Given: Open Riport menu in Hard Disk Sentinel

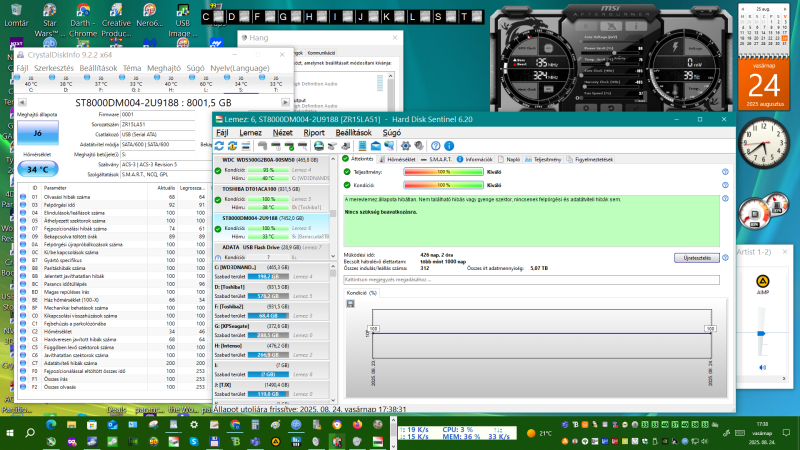Looking at the screenshot, I should tap(314, 133).
